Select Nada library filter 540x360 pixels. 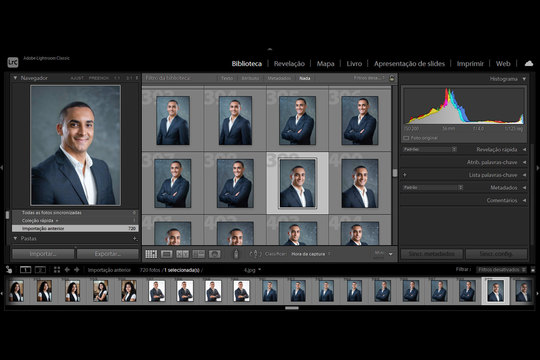304,78
